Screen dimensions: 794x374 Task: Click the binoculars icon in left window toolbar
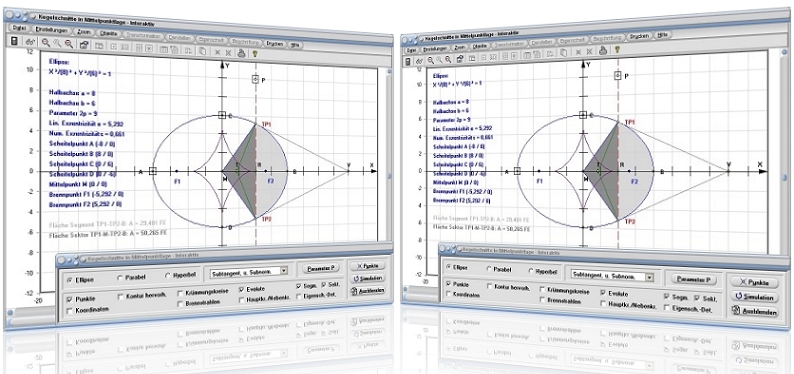(30, 43)
